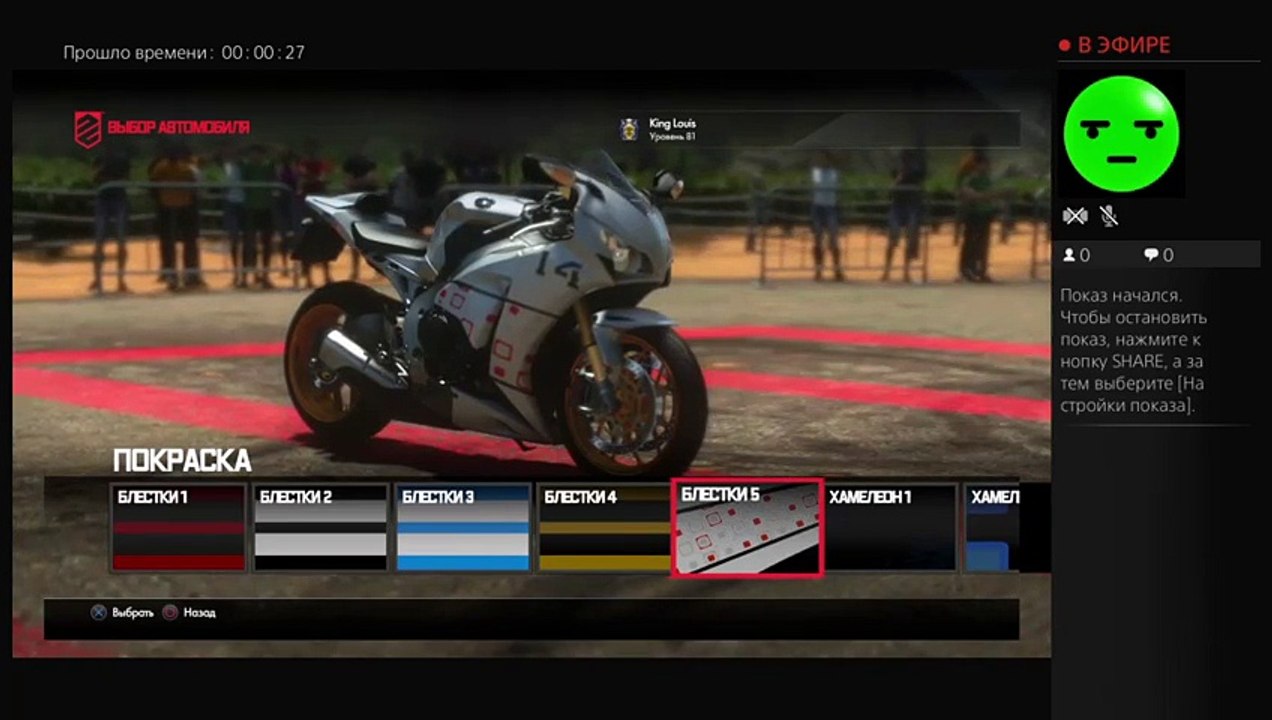
Task: Click the viewers count icon
Action: coord(1069,255)
